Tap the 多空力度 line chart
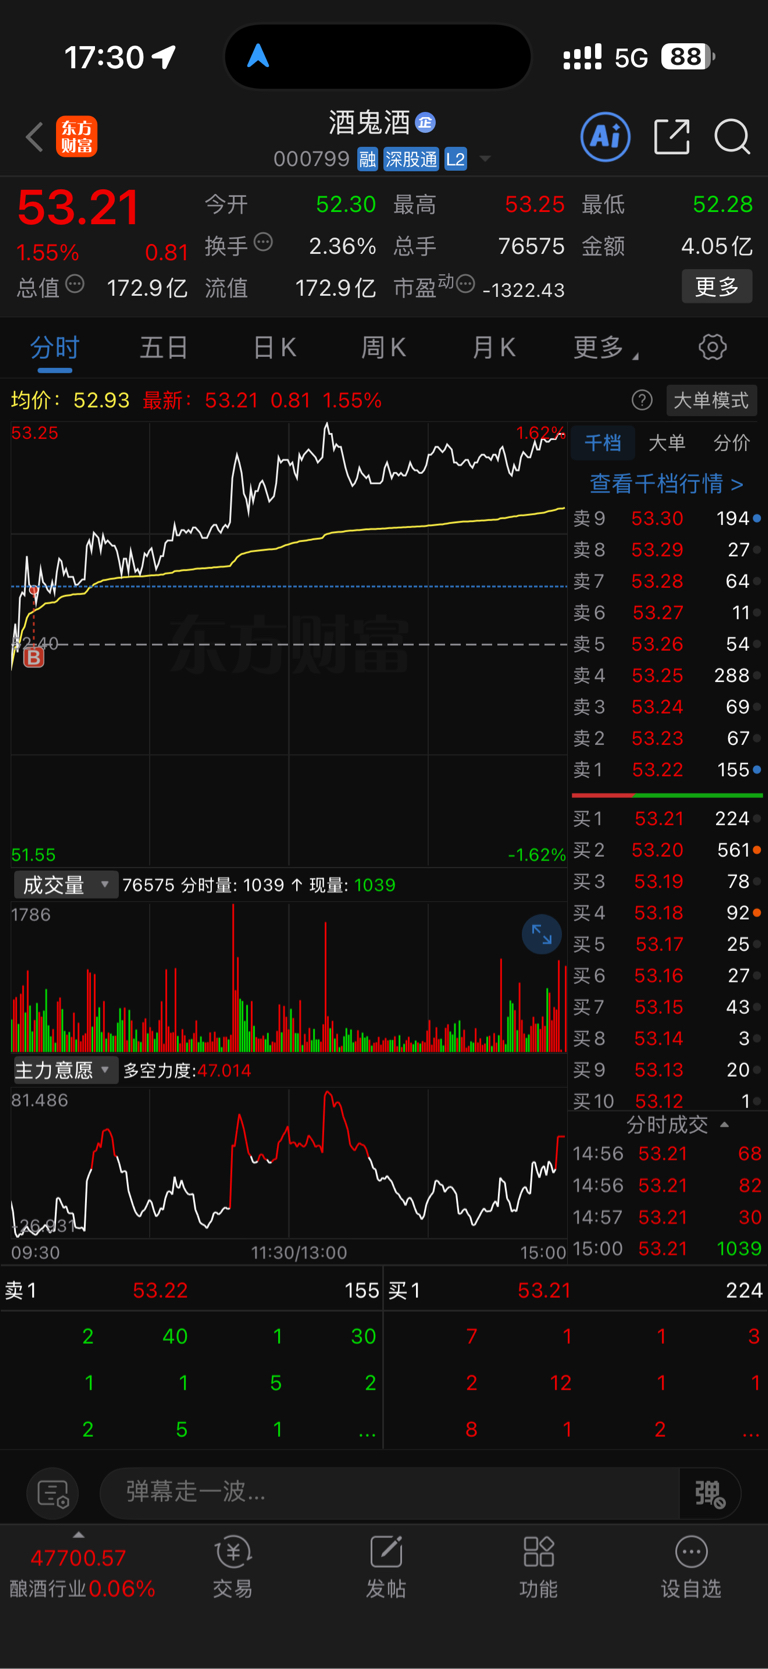 coord(289,1163)
